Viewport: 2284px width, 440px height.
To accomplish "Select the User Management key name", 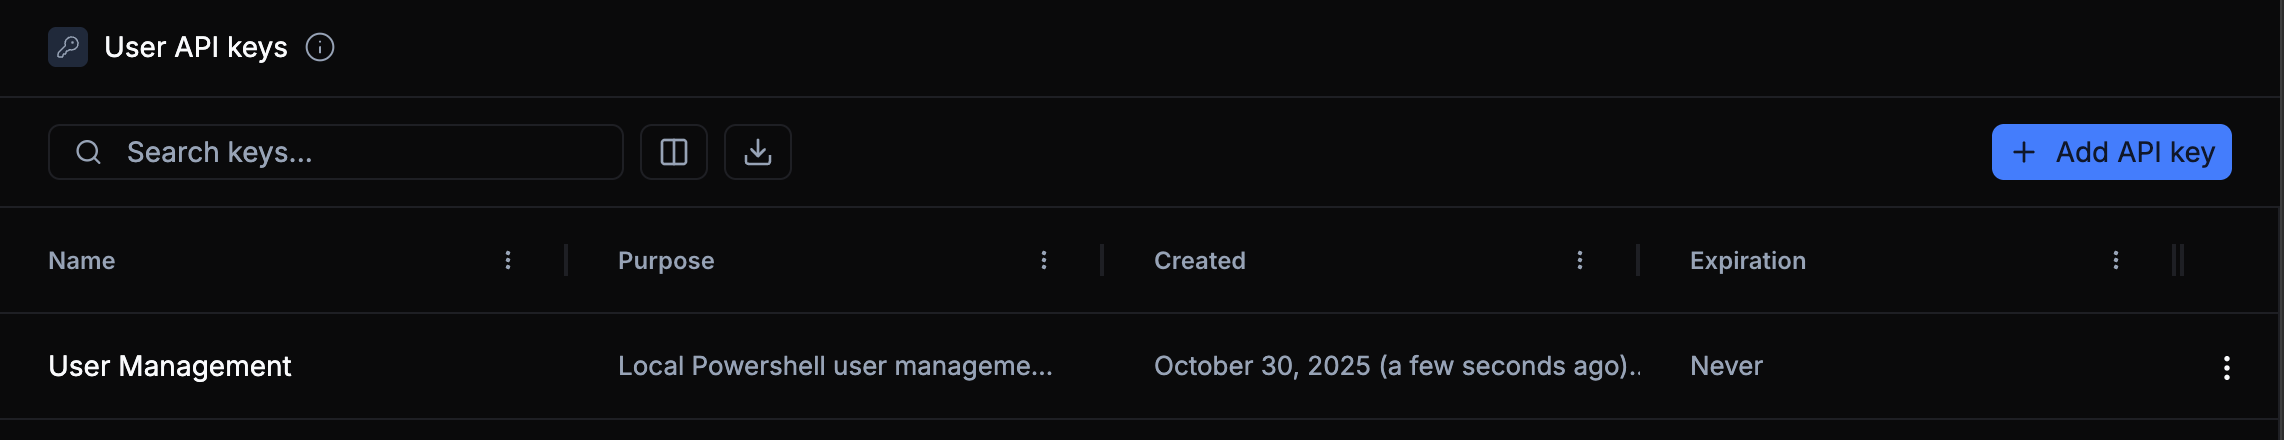I will point(170,366).
